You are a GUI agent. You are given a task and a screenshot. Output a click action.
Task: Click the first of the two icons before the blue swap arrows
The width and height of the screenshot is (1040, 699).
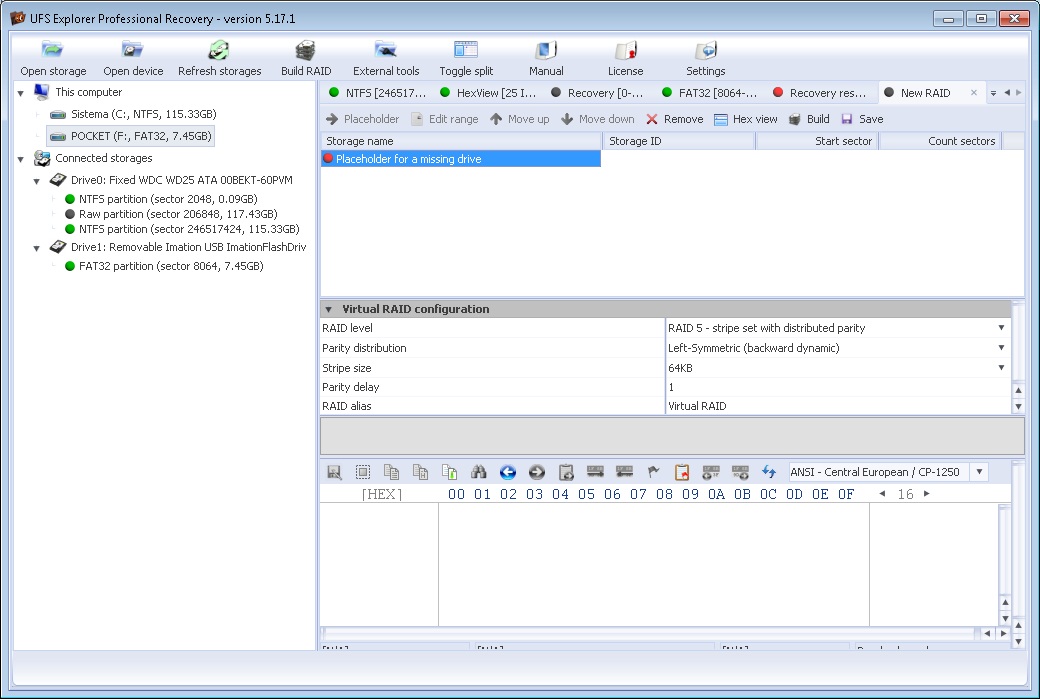tap(711, 472)
